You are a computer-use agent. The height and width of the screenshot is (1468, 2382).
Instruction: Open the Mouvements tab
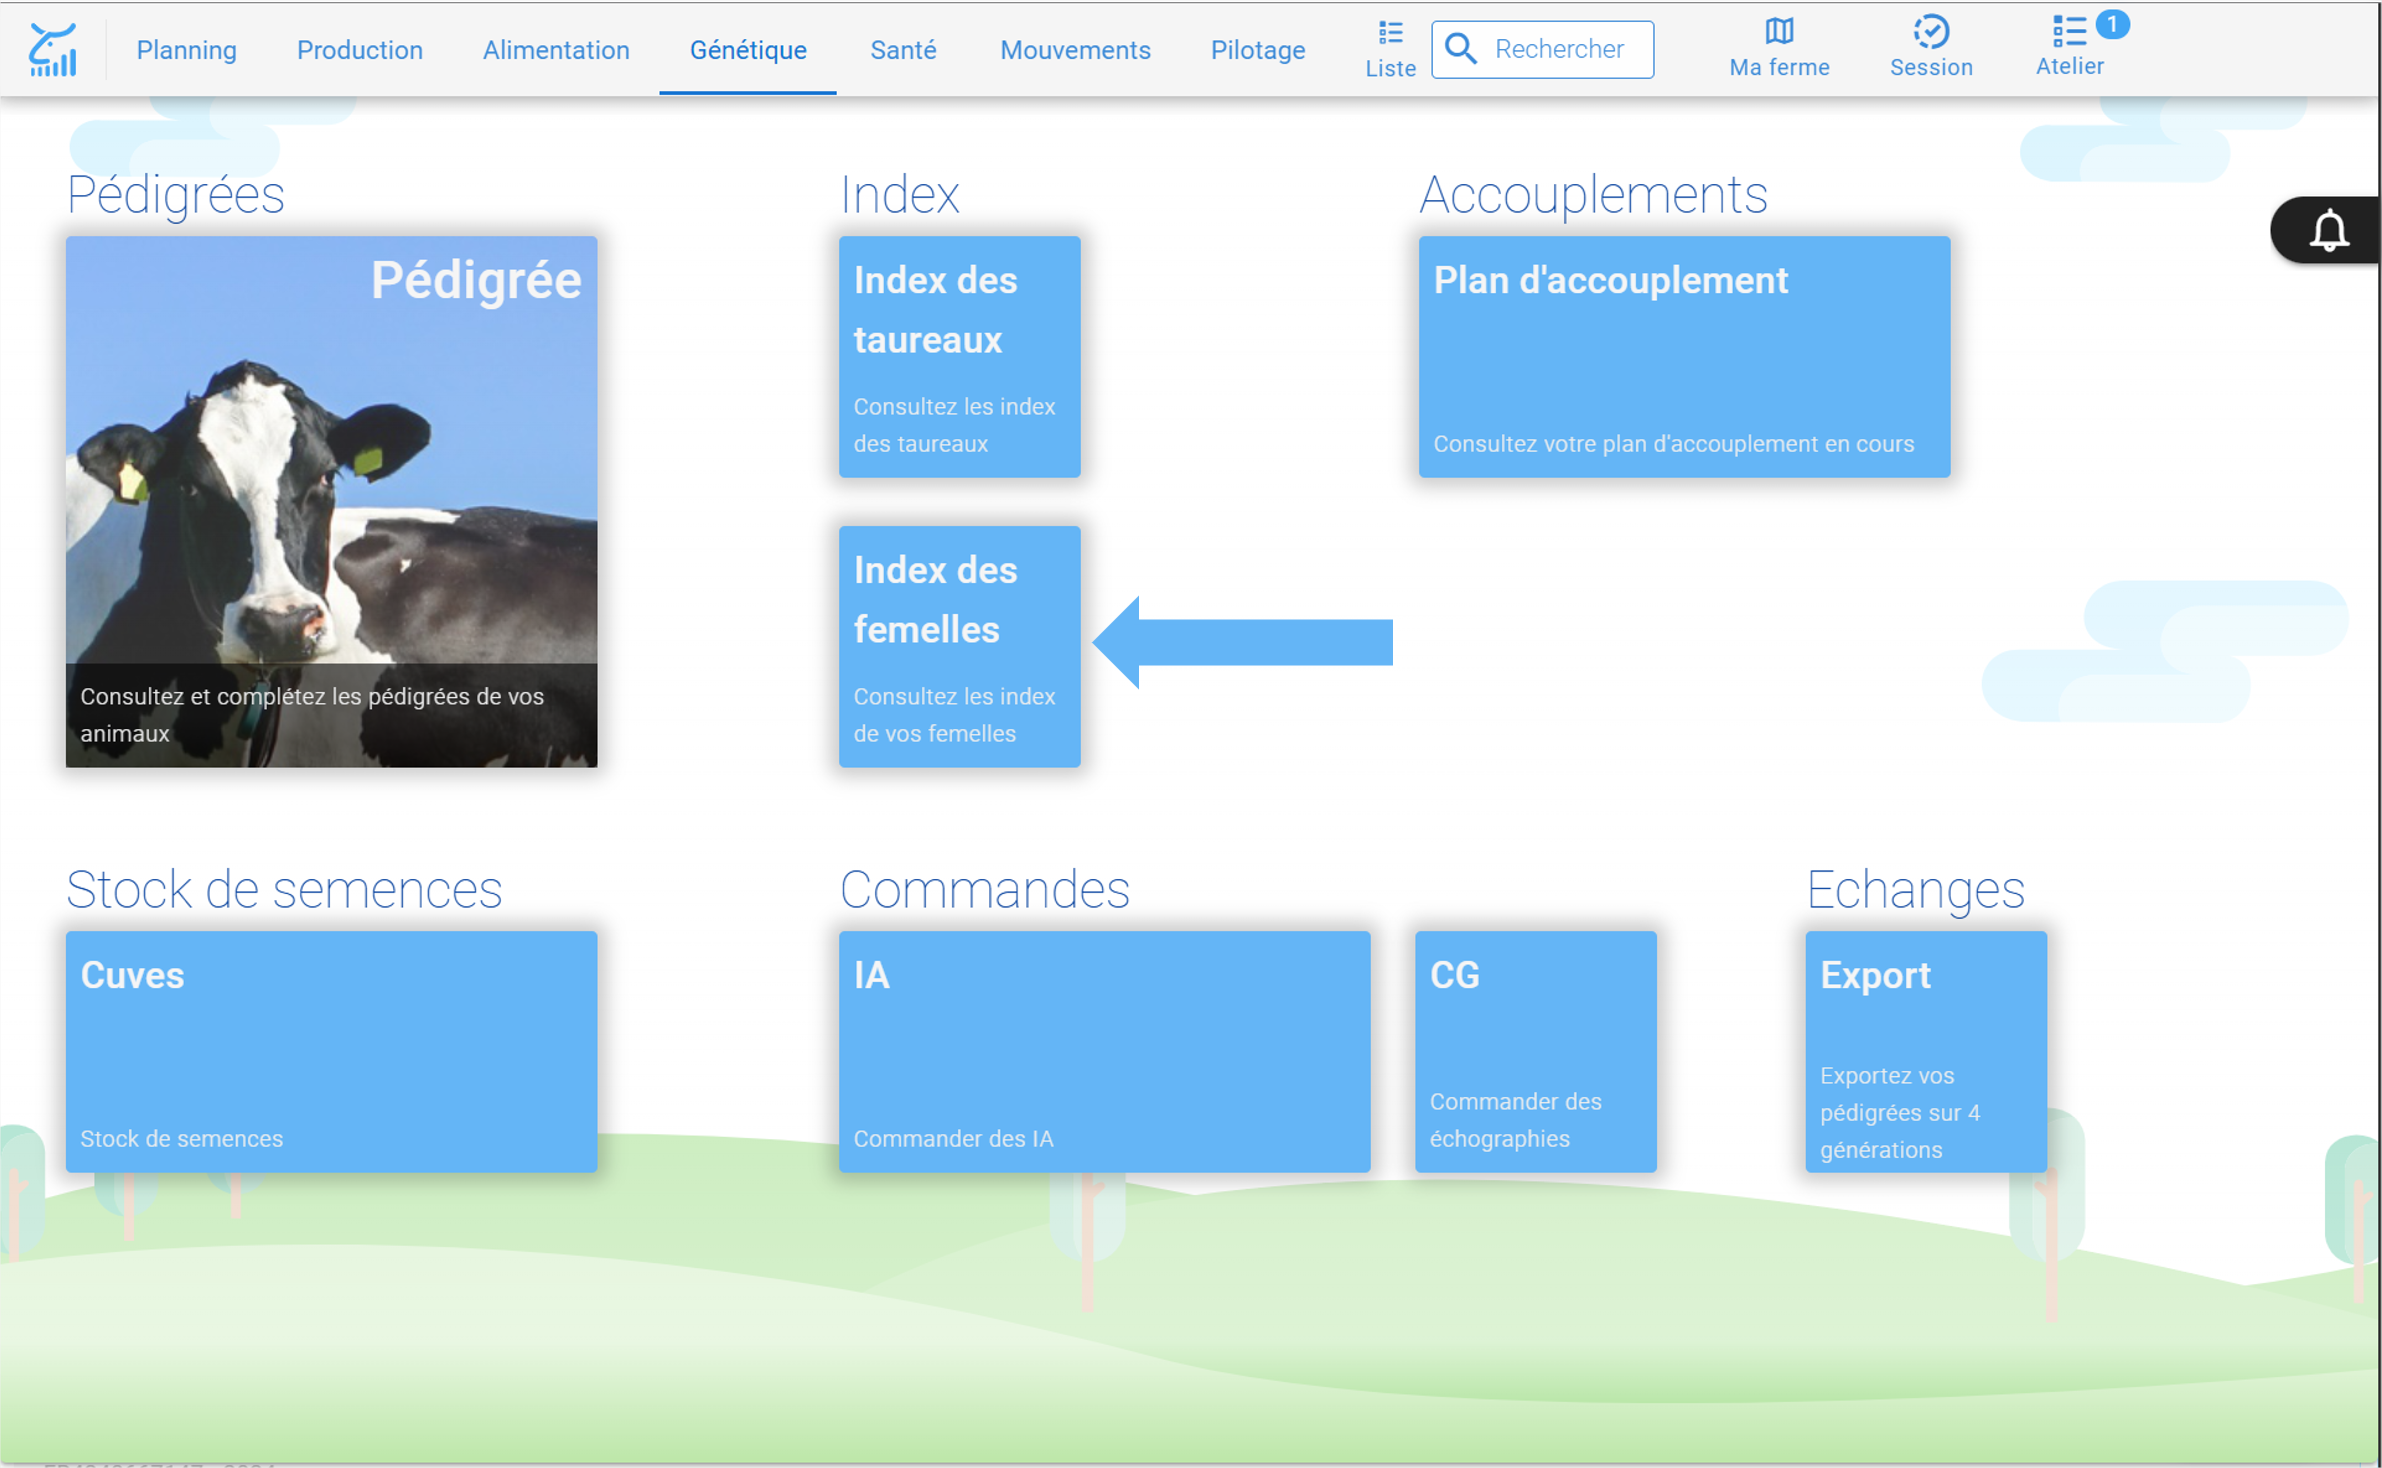click(1075, 50)
